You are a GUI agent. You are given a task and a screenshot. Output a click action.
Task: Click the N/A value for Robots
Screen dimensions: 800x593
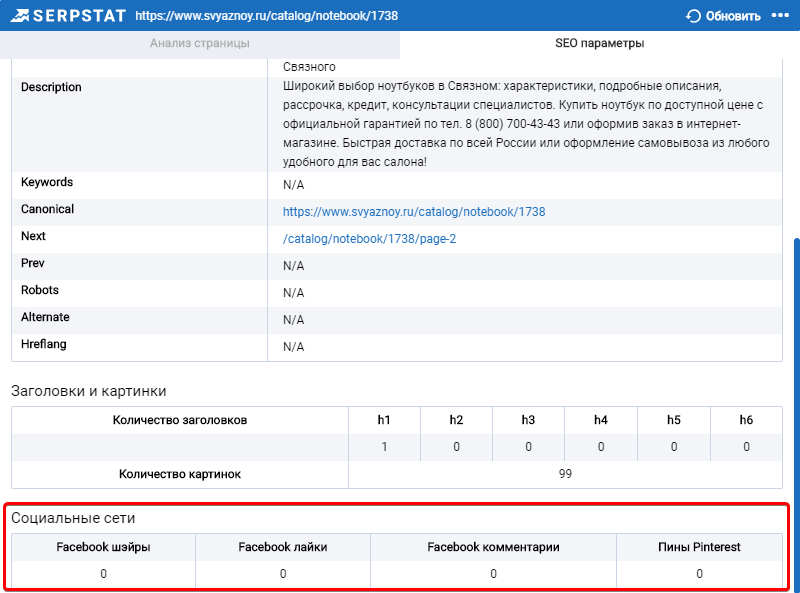[x=293, y=293]
